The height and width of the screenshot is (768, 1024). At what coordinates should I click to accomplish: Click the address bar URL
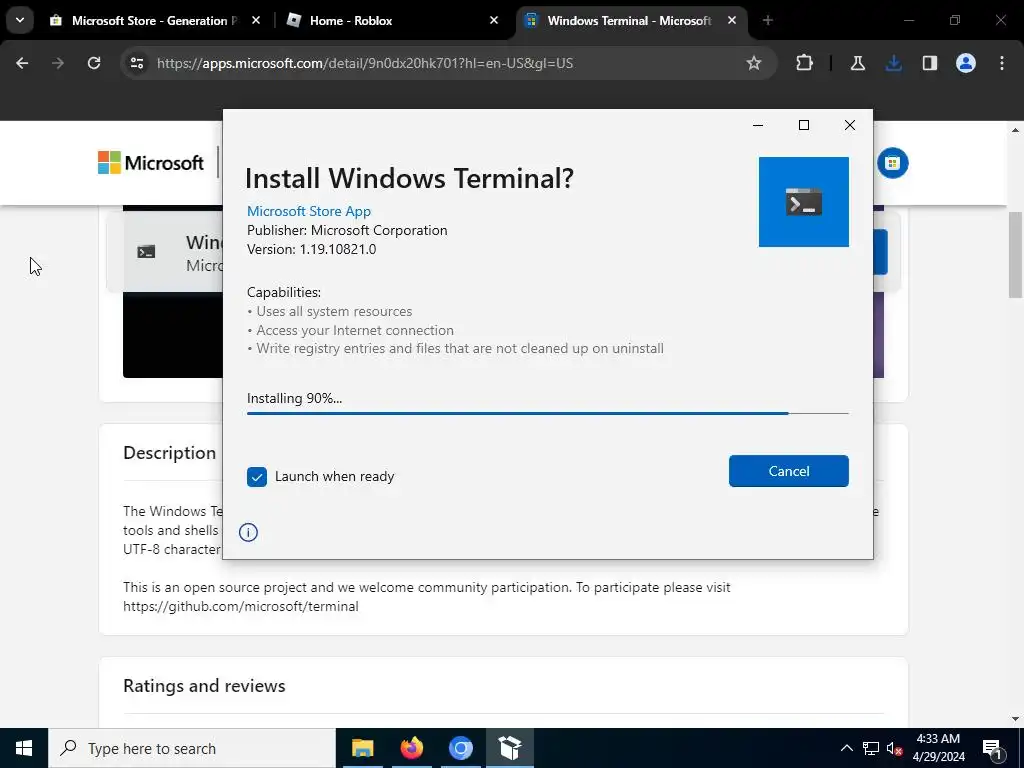[365, 63]
